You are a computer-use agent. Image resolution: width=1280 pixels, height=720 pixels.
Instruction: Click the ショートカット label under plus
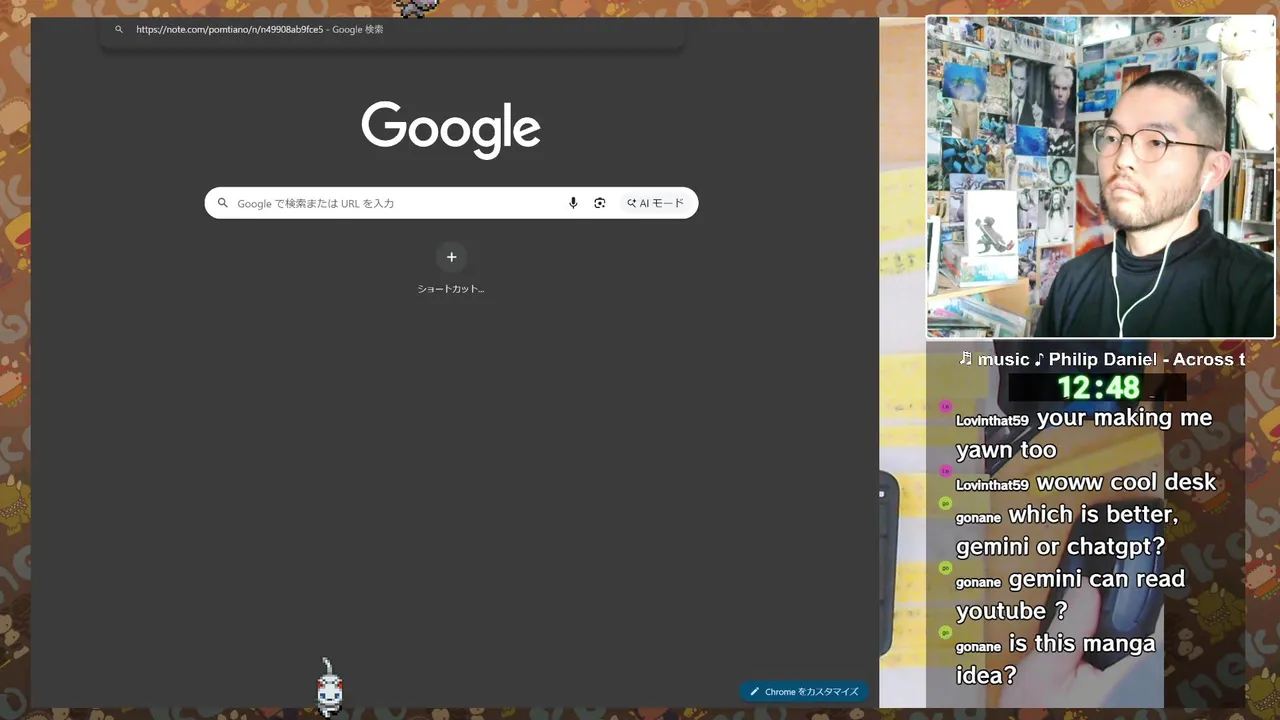tap(451, 289)
